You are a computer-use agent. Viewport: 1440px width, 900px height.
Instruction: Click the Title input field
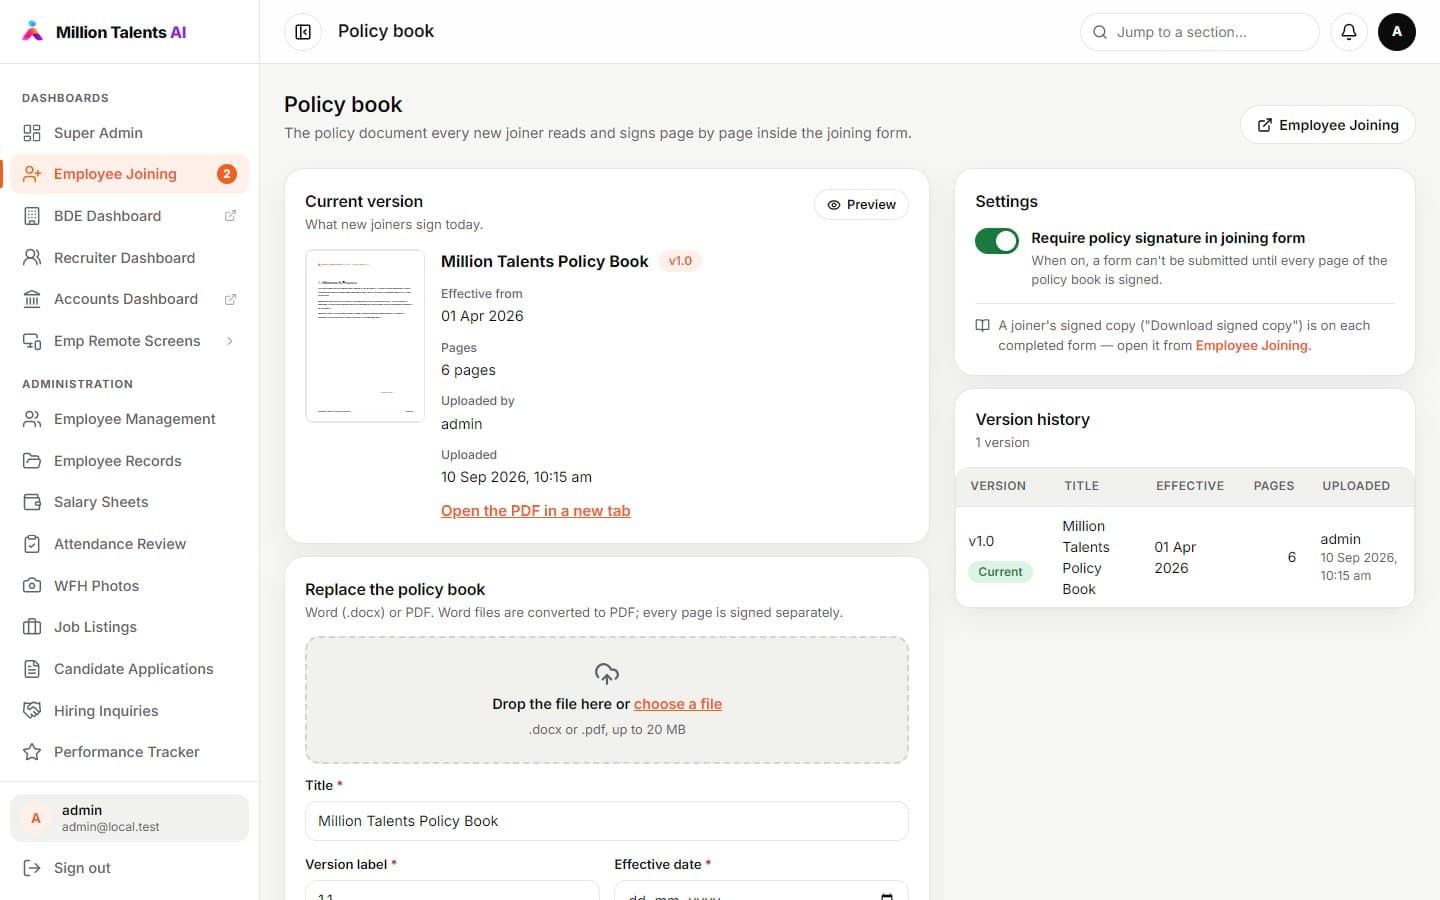[x=607, y=821]
